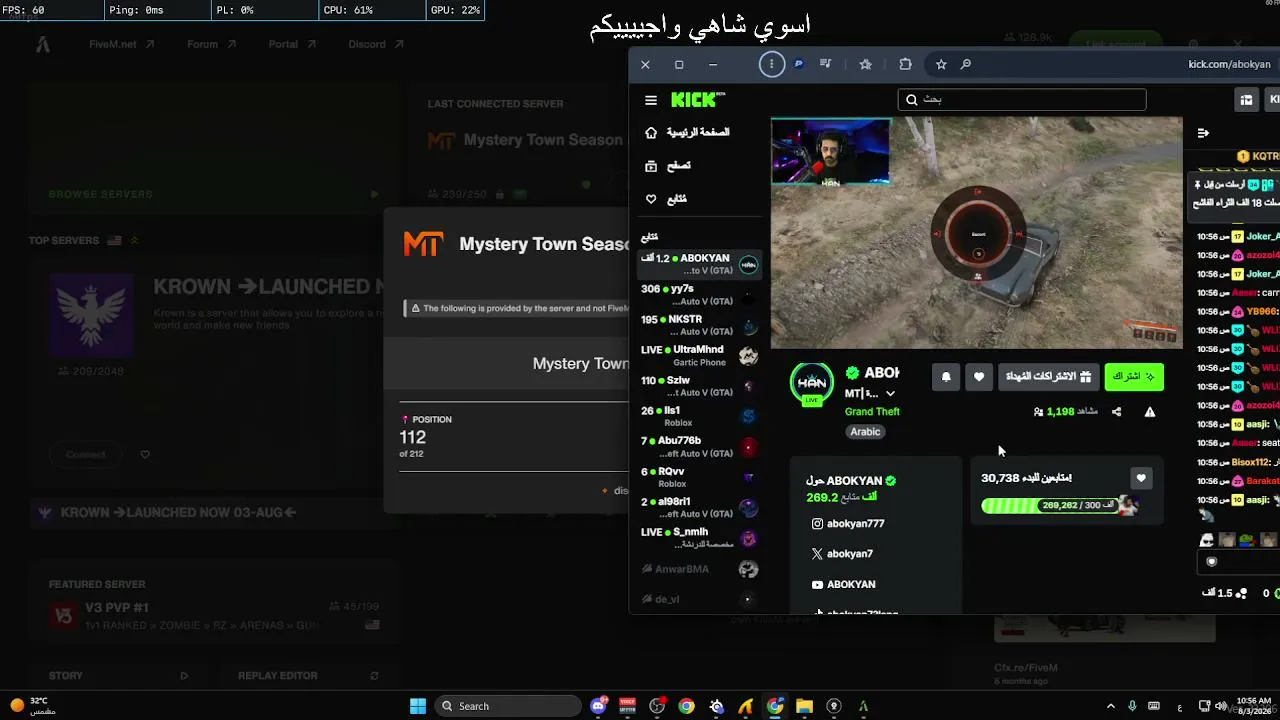Open abokyan7 X profile link
The width and height of the screenshot is (1280, 720).
[x=842, y=554]
